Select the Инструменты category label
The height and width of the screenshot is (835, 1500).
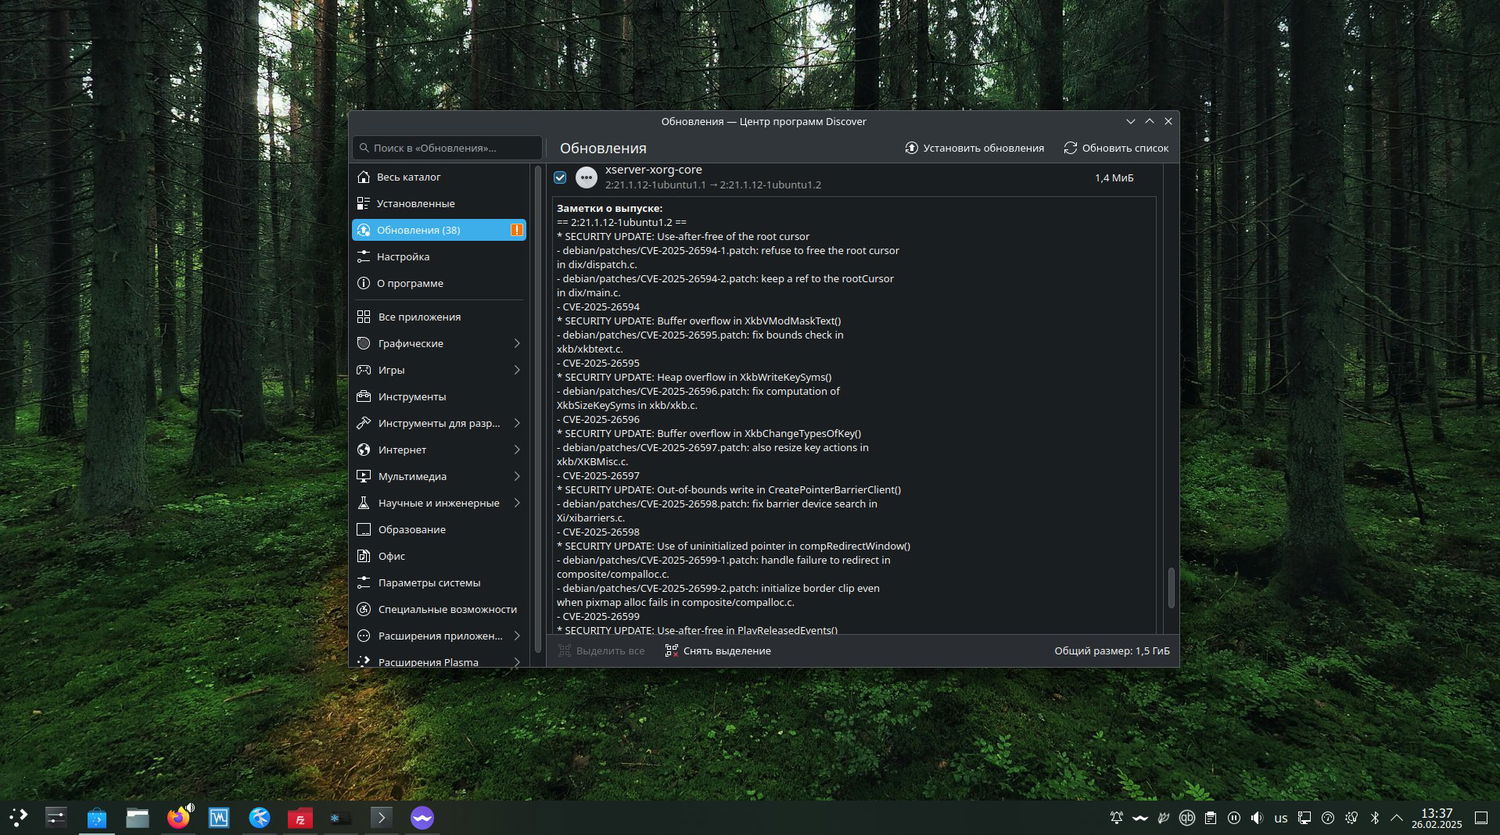412,397
